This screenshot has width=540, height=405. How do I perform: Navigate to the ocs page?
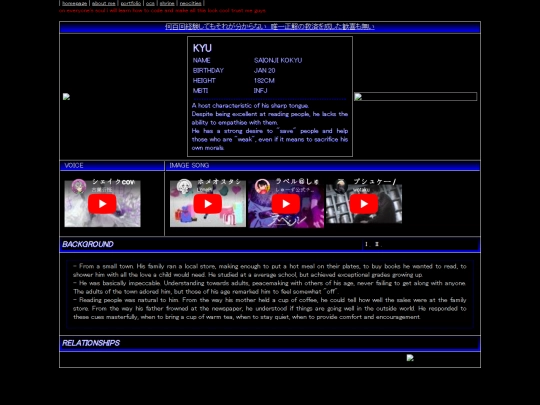(x=150, y=3)
